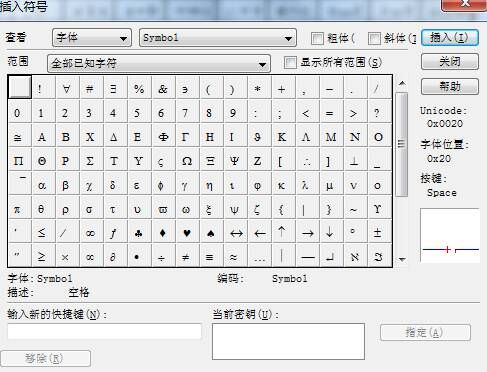
Task: Pick the down arrow symbol
Action: coord(330,233)
